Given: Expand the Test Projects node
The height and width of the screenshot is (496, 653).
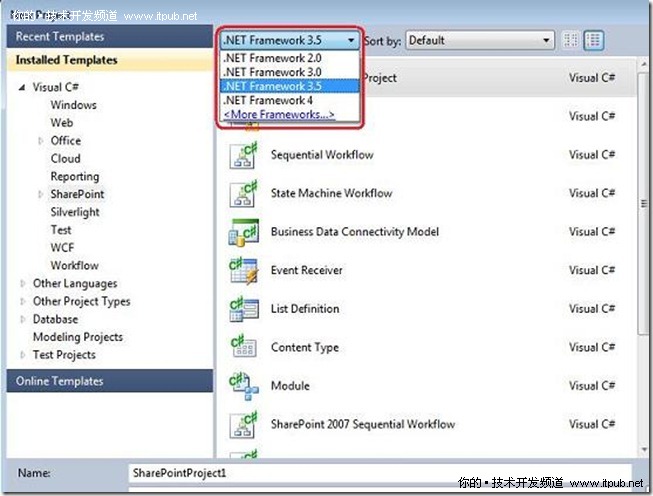Looking at the screenshot, I should point(22,355).
